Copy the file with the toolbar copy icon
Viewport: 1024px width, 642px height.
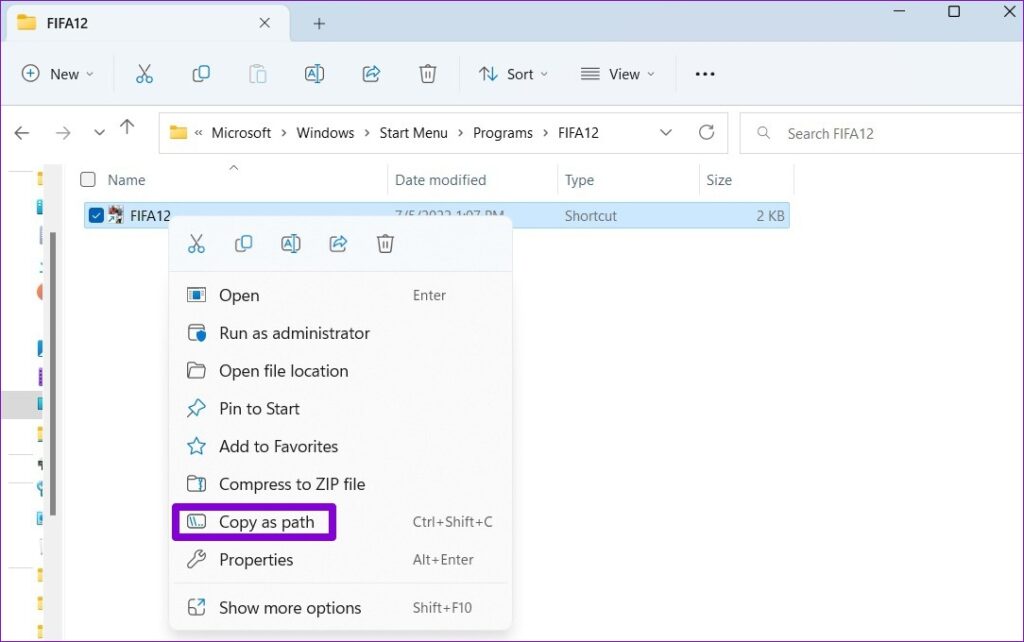[x=200, y=73]
